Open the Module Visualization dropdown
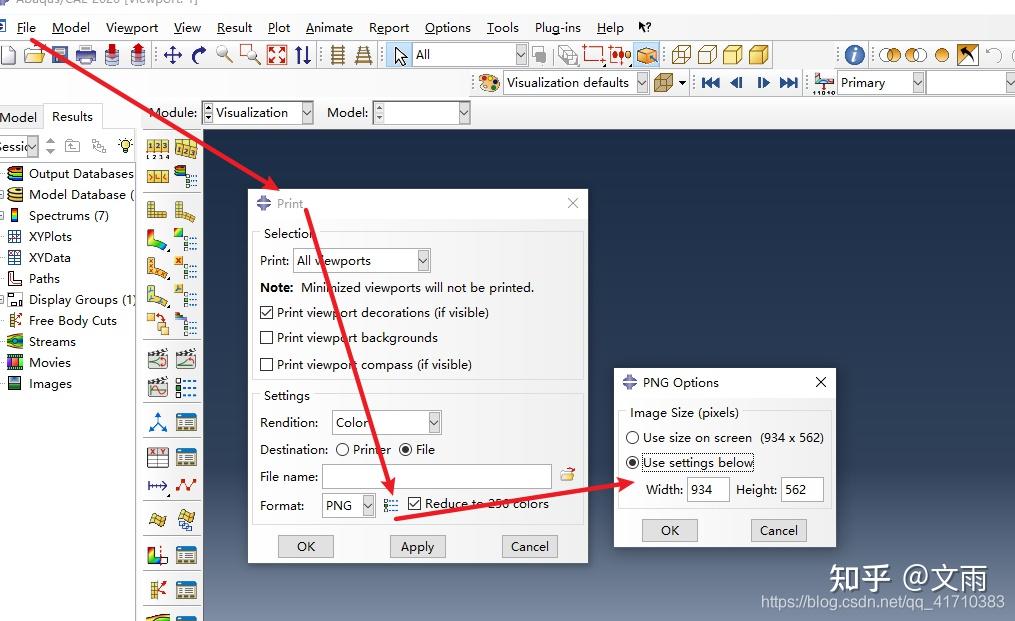This screenshot has width=1015, height=621. coord(306,112)
